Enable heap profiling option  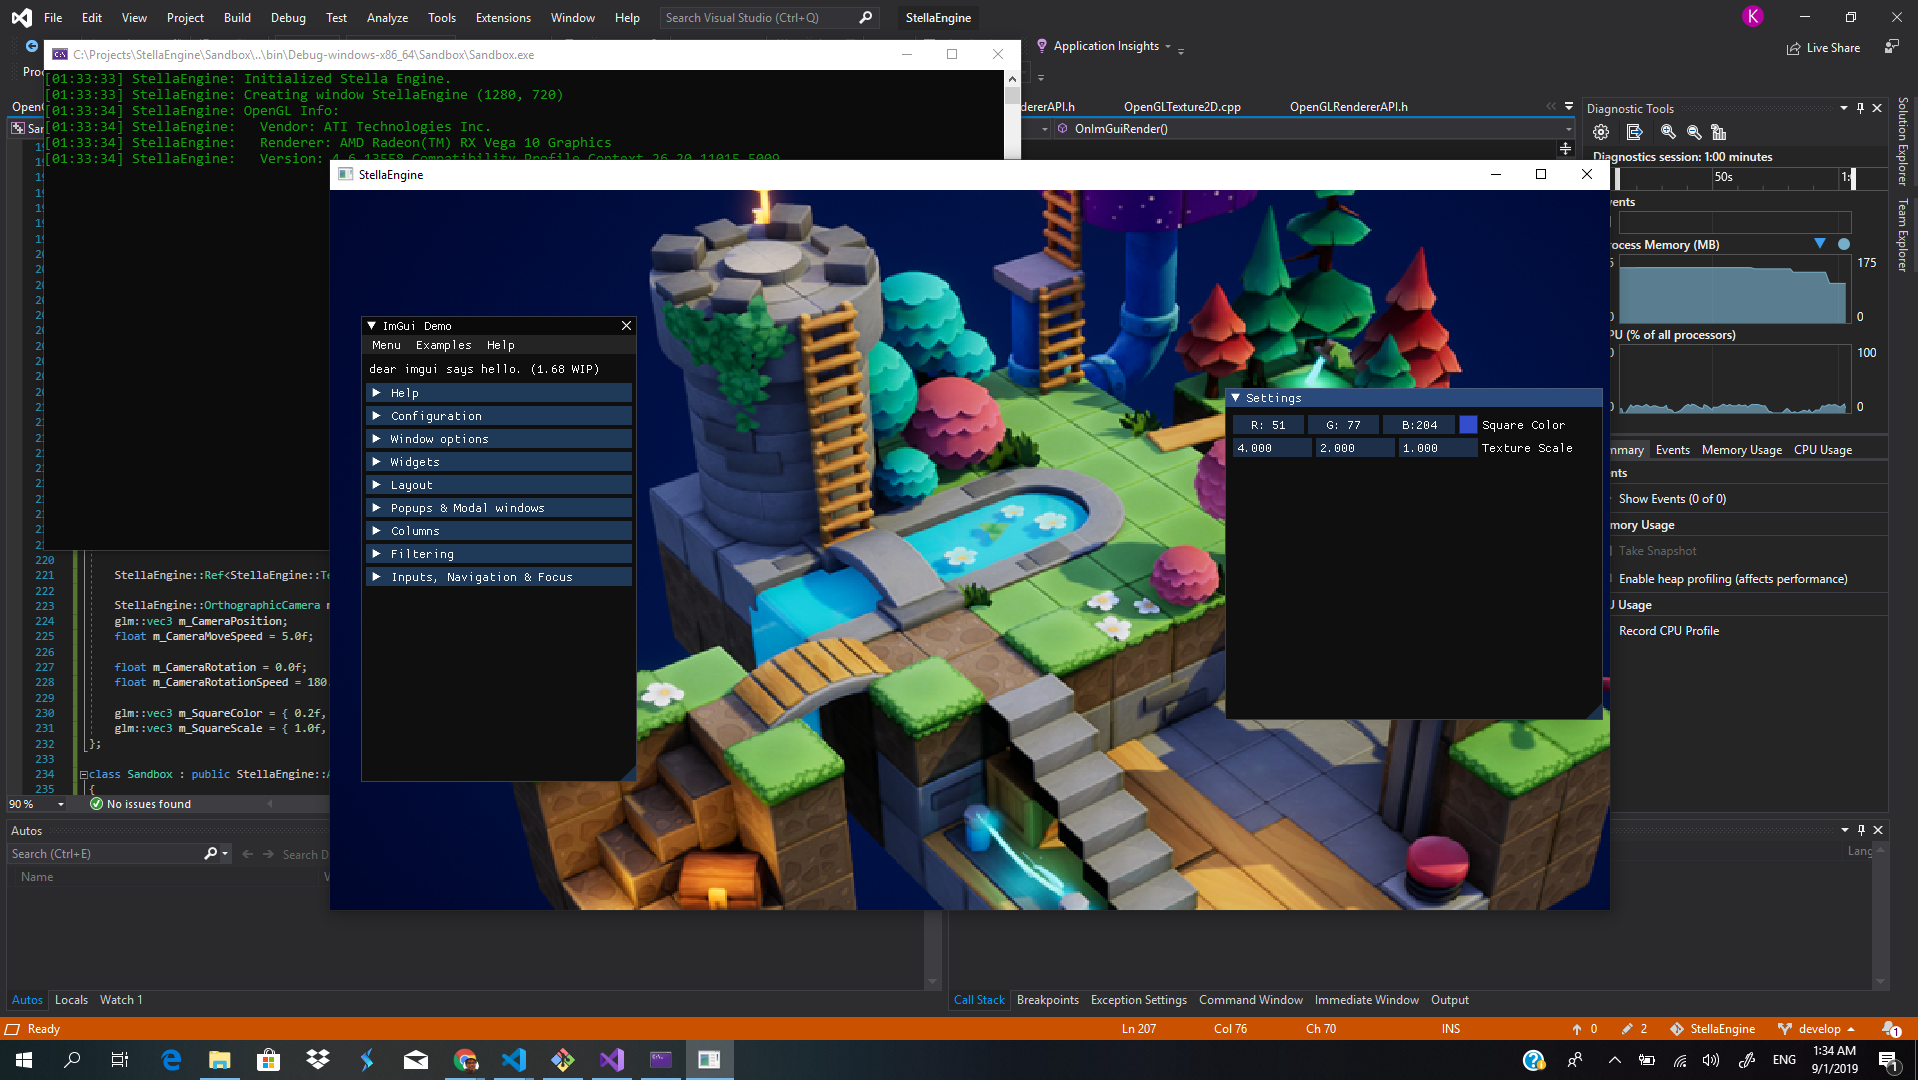tap(1732, 579)
